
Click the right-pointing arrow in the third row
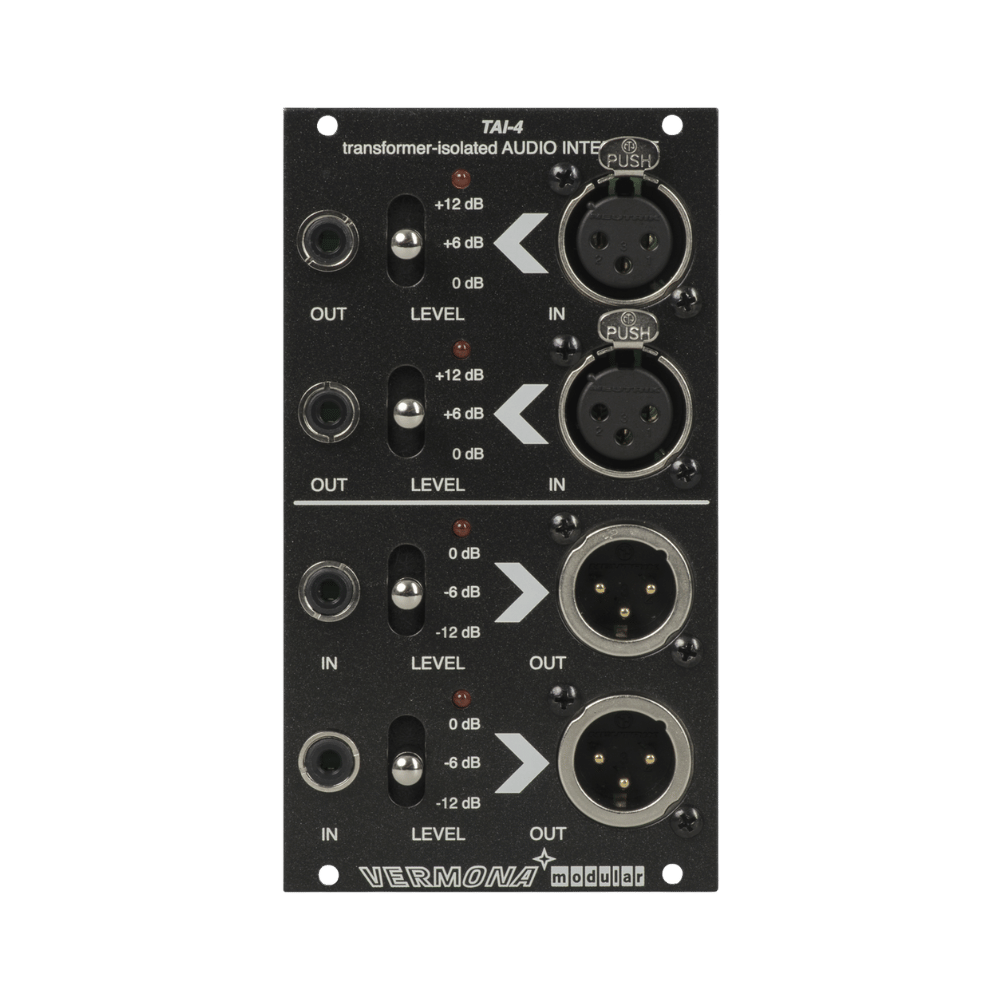click(x=522, y=592)
